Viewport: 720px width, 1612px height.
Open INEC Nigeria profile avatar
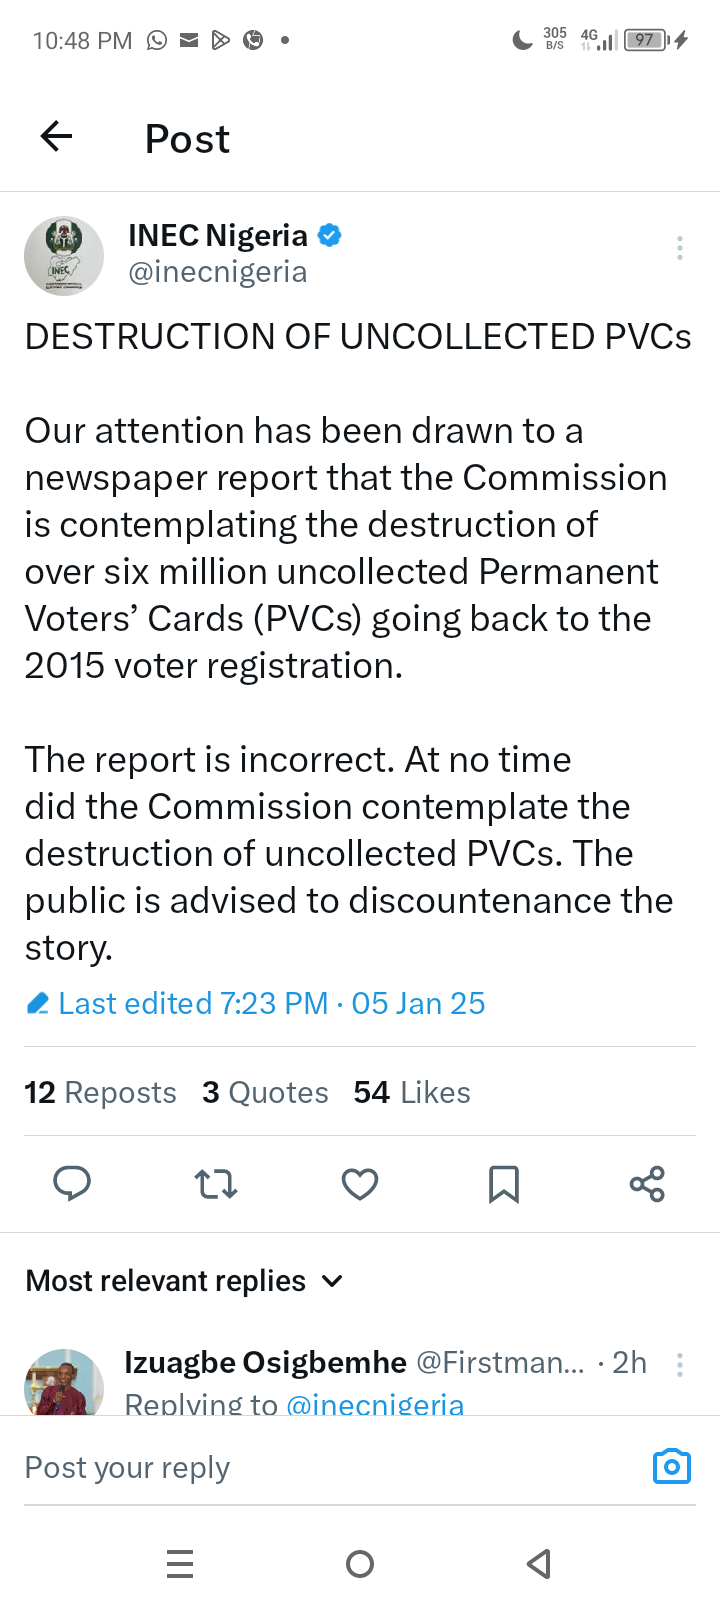[64, 256]
